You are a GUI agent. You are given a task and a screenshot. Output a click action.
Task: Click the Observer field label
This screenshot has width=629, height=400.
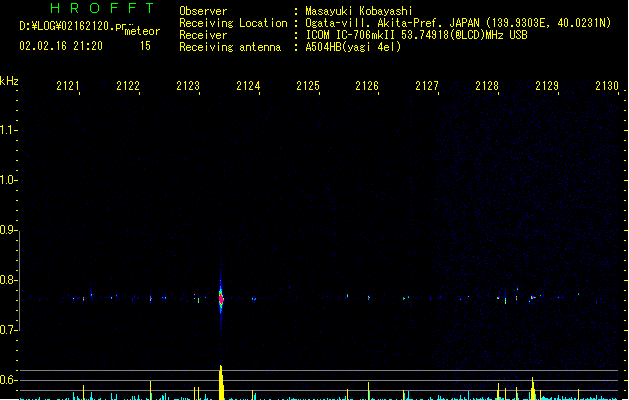pos(203,11)
